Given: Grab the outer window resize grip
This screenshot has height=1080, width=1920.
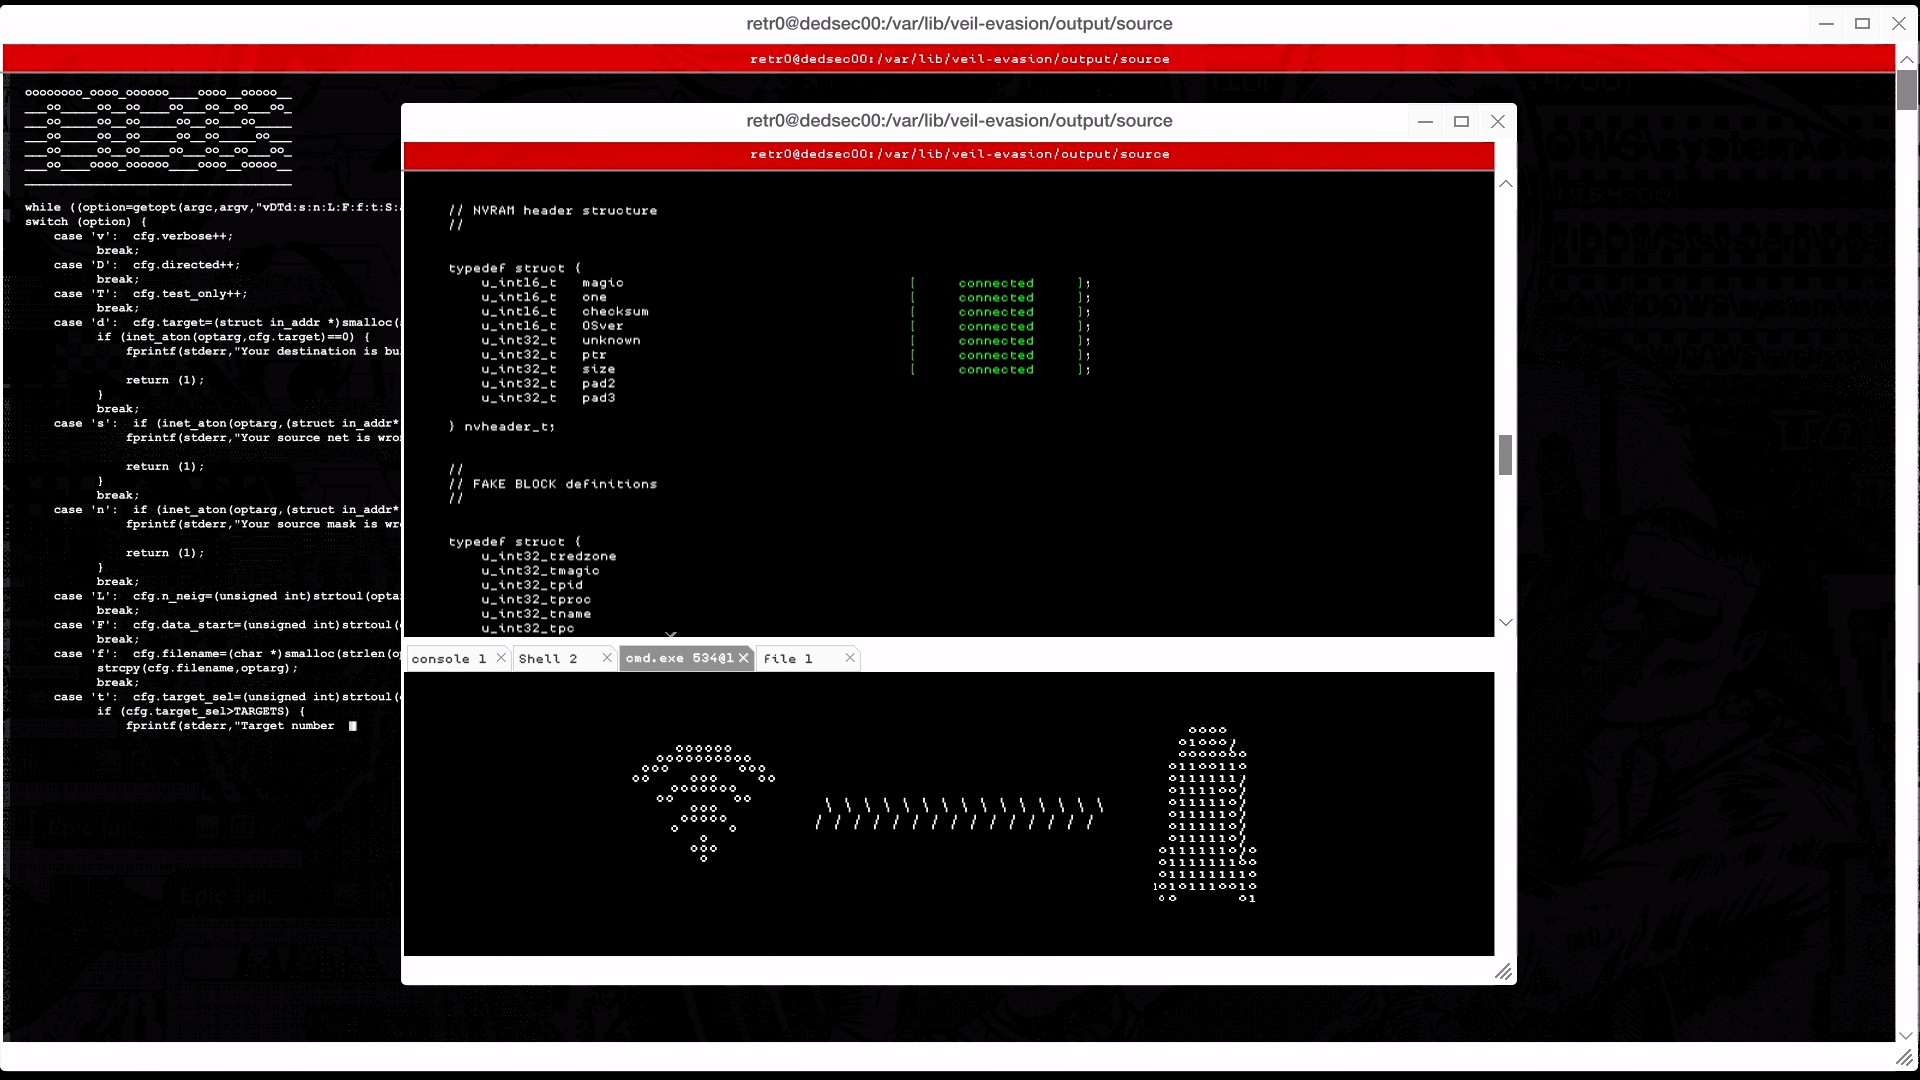Looking at the screenshot, I should pos(1904,1058).
